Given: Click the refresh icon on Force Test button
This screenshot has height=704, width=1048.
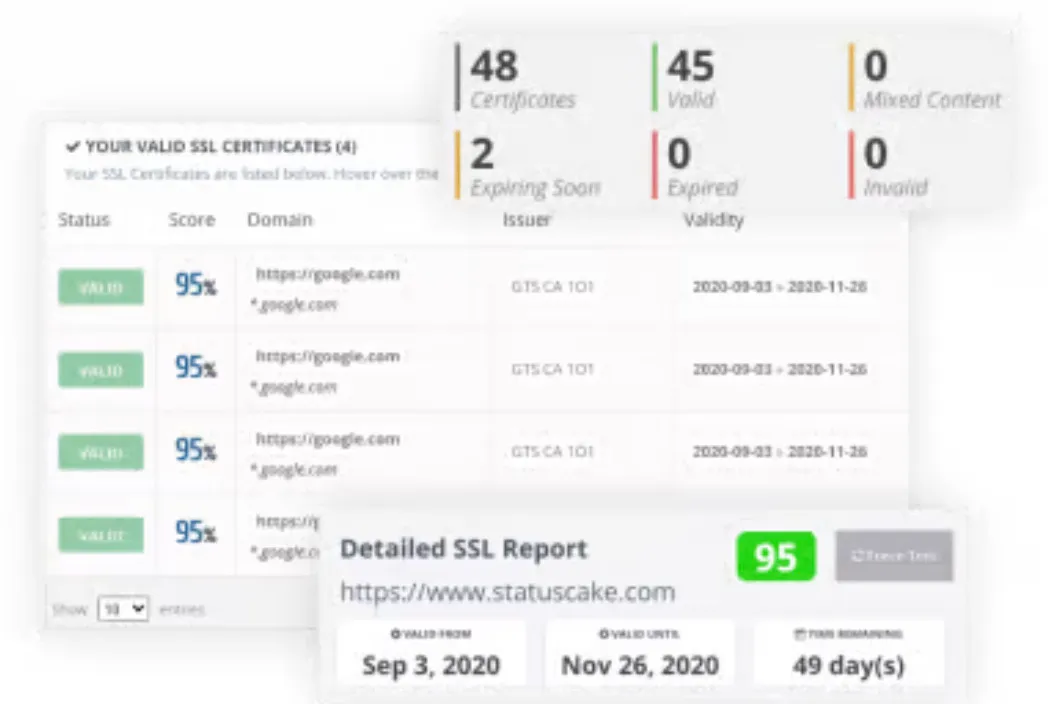Looking at the screenshot, I should [858, 556].
